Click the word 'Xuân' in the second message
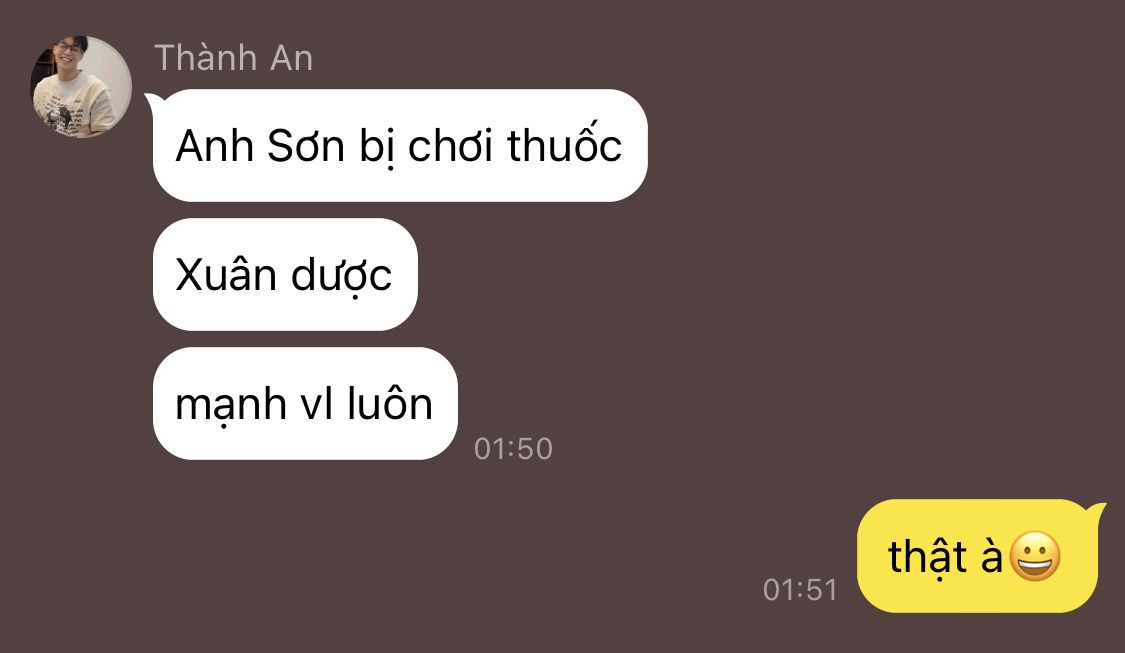This screenshot has width=1125, height=653. click(227, 274)
